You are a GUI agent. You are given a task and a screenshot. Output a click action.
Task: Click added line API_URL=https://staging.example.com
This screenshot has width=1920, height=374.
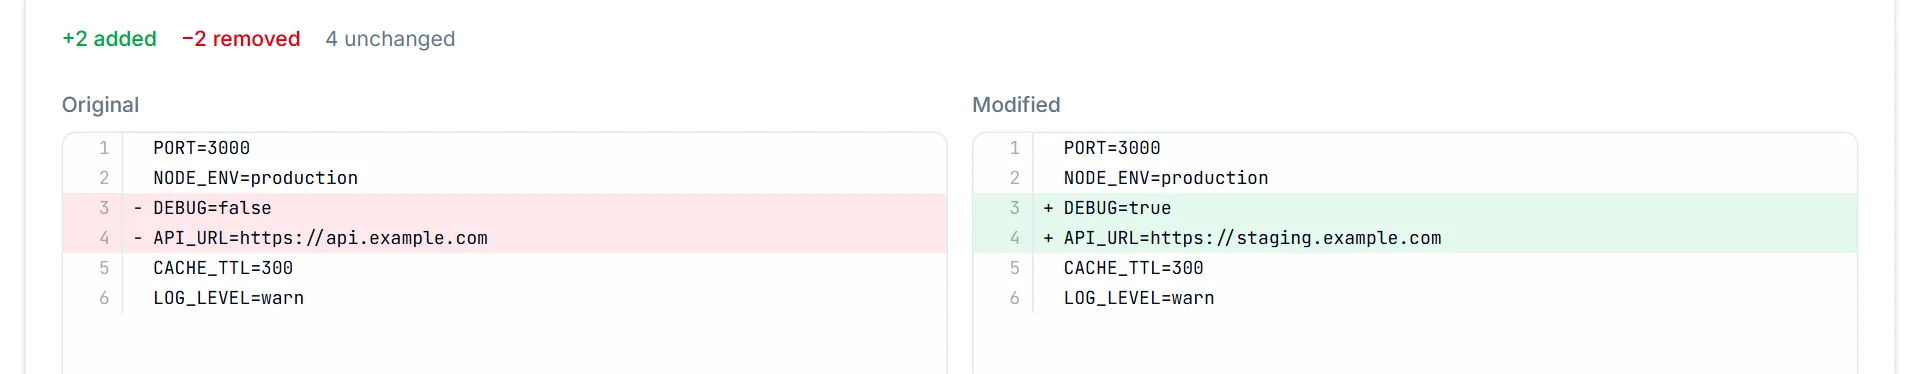(1415, 238)
